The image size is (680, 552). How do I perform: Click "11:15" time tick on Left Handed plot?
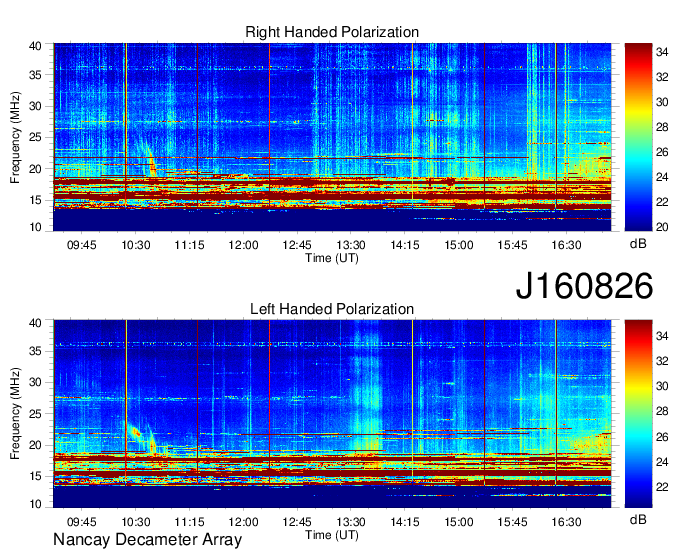(189, 522)
